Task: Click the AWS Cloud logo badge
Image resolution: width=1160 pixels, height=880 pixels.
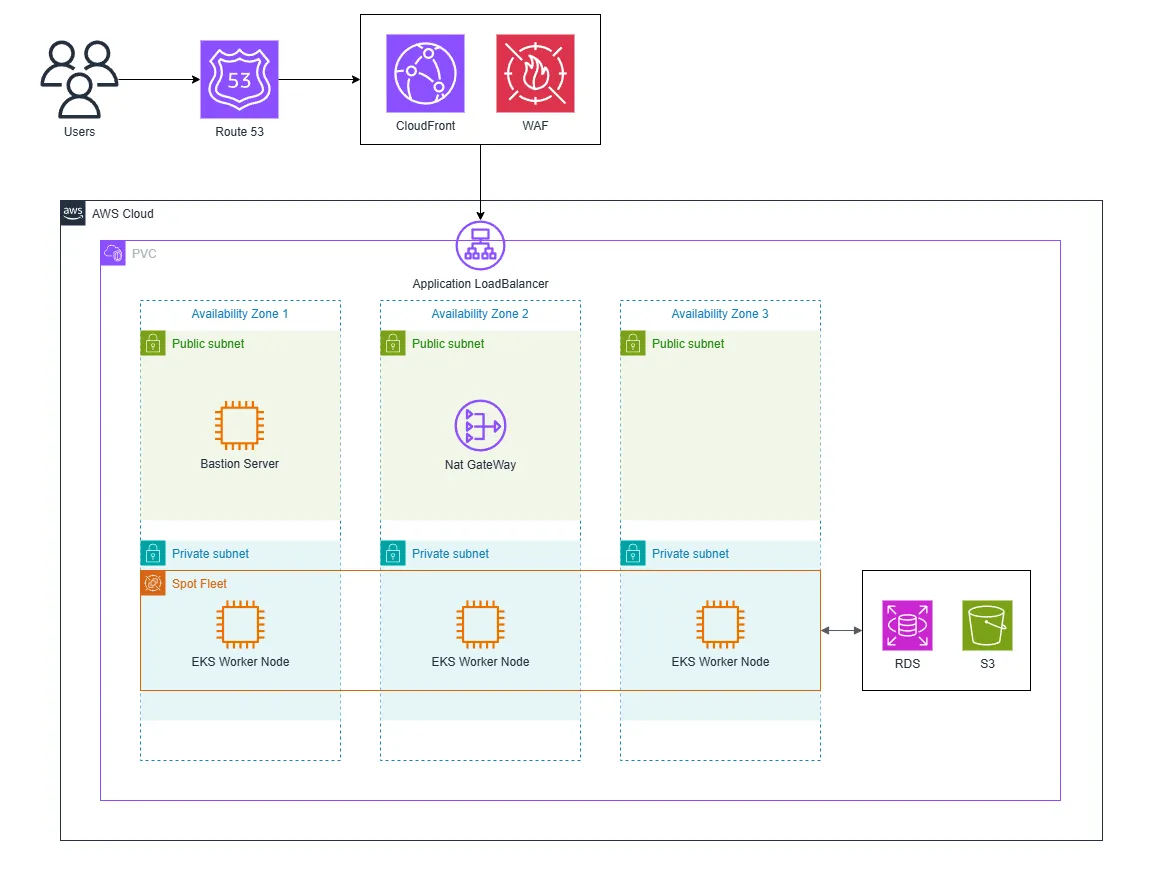Action: [x=71, y=212]
